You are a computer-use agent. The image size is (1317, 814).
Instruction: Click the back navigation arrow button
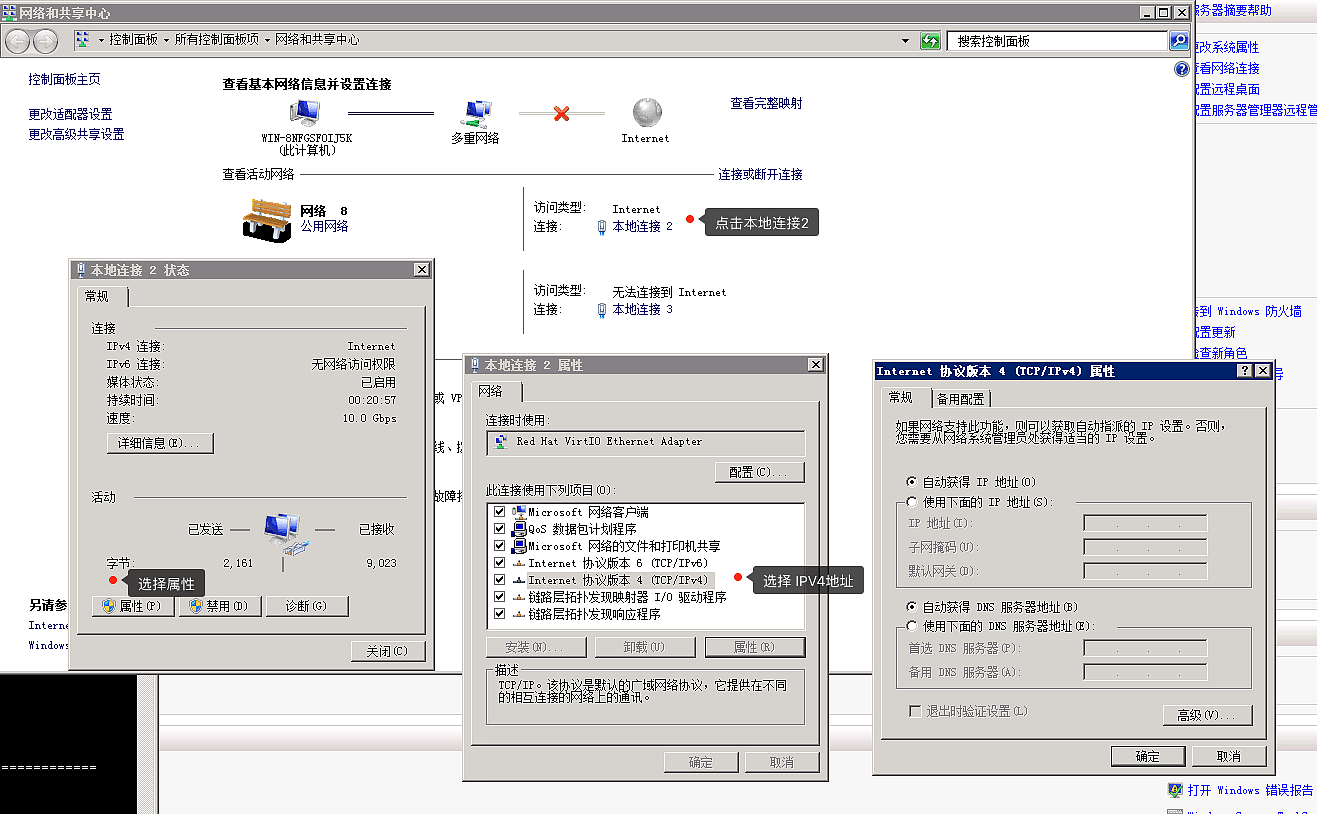[x=18, y=41]
